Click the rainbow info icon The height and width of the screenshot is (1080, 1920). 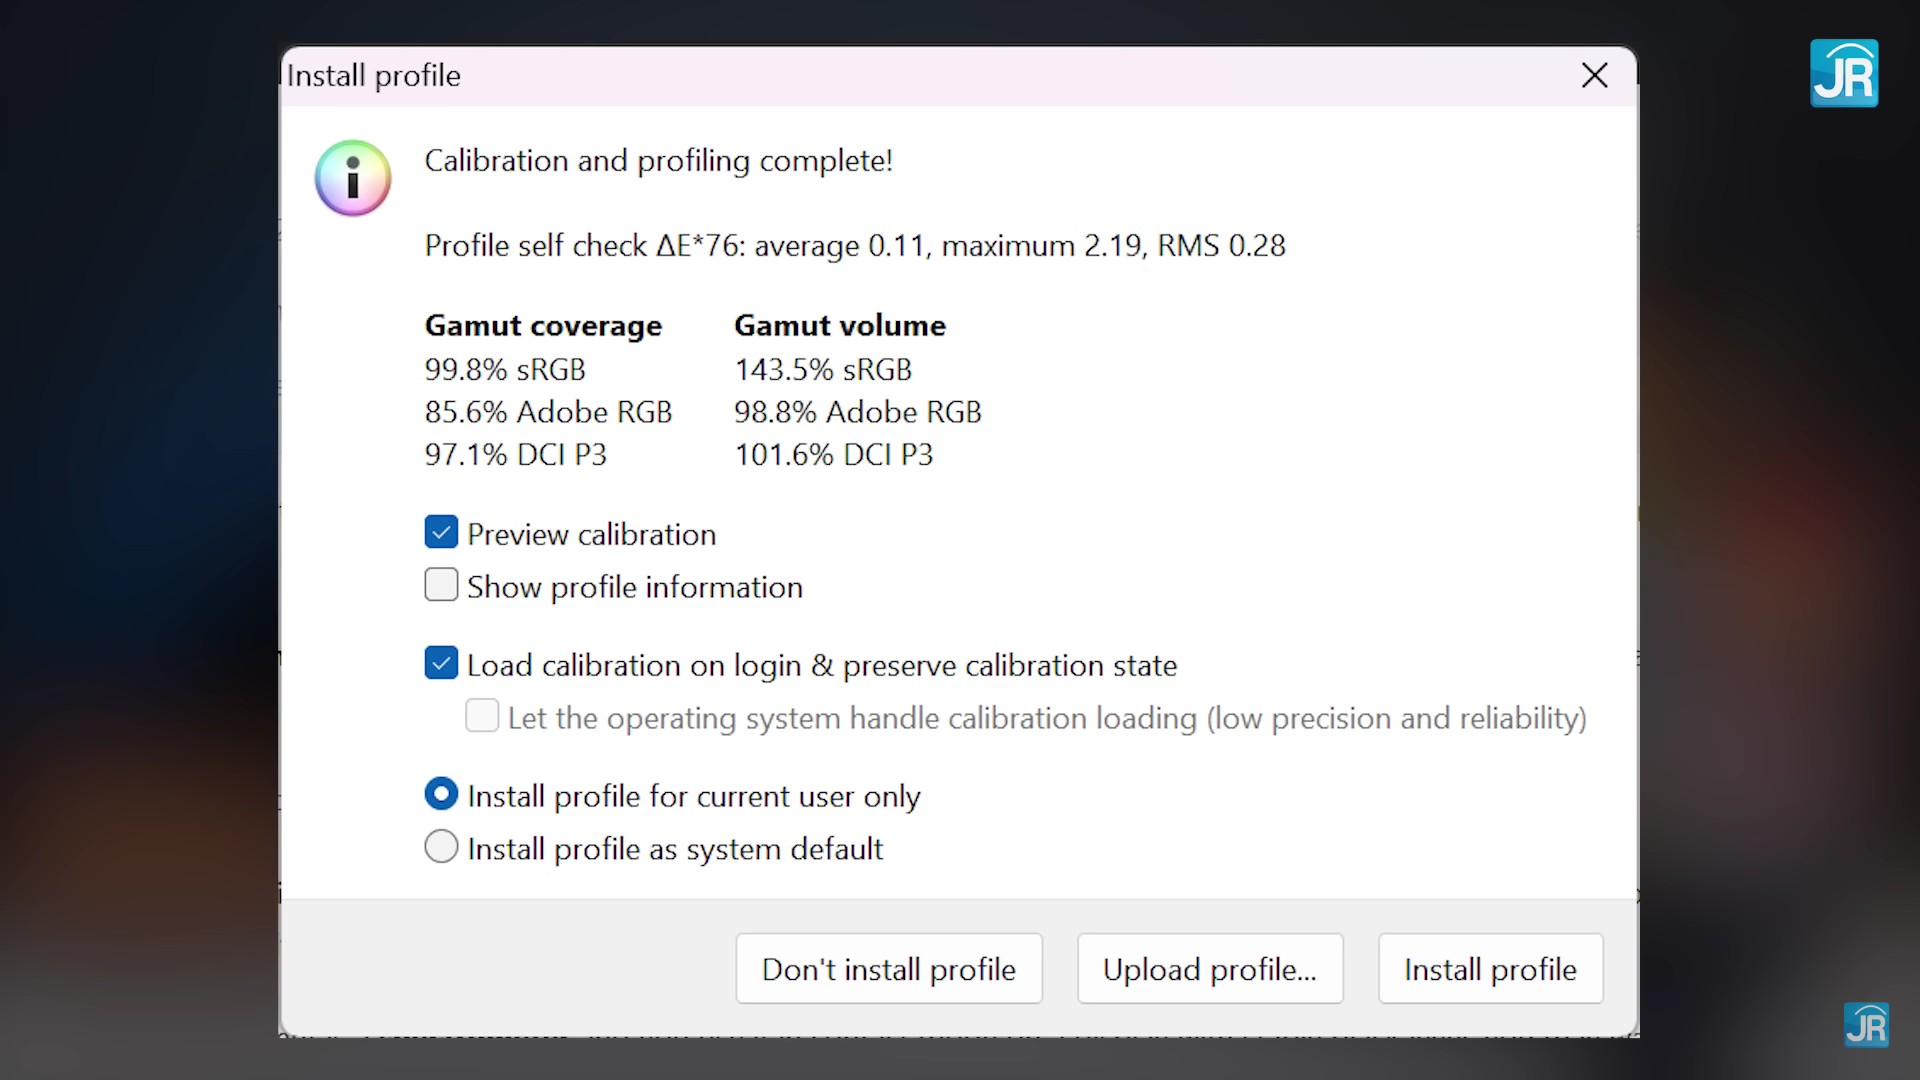353,178
